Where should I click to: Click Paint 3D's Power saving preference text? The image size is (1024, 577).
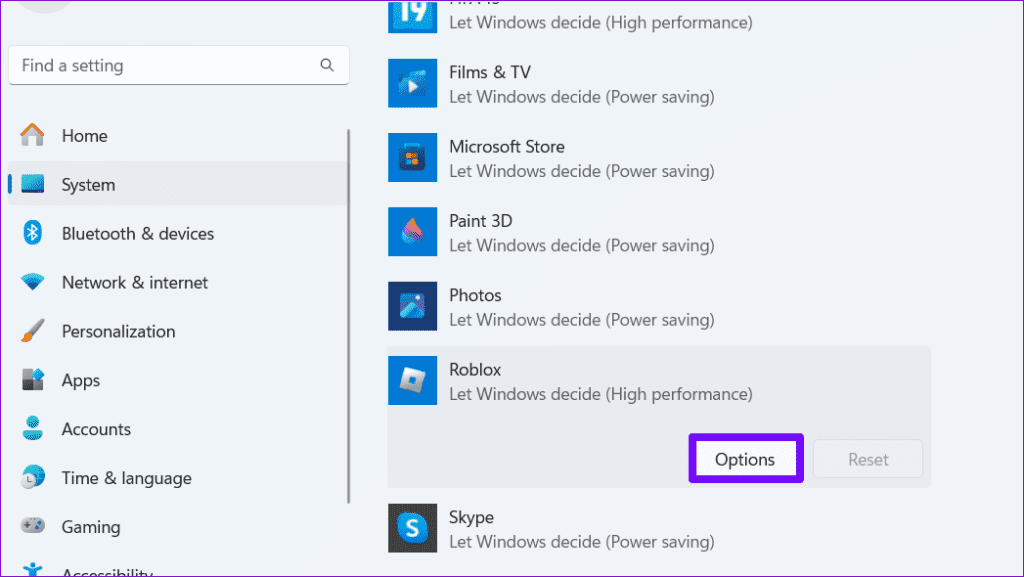coord(582,245)
